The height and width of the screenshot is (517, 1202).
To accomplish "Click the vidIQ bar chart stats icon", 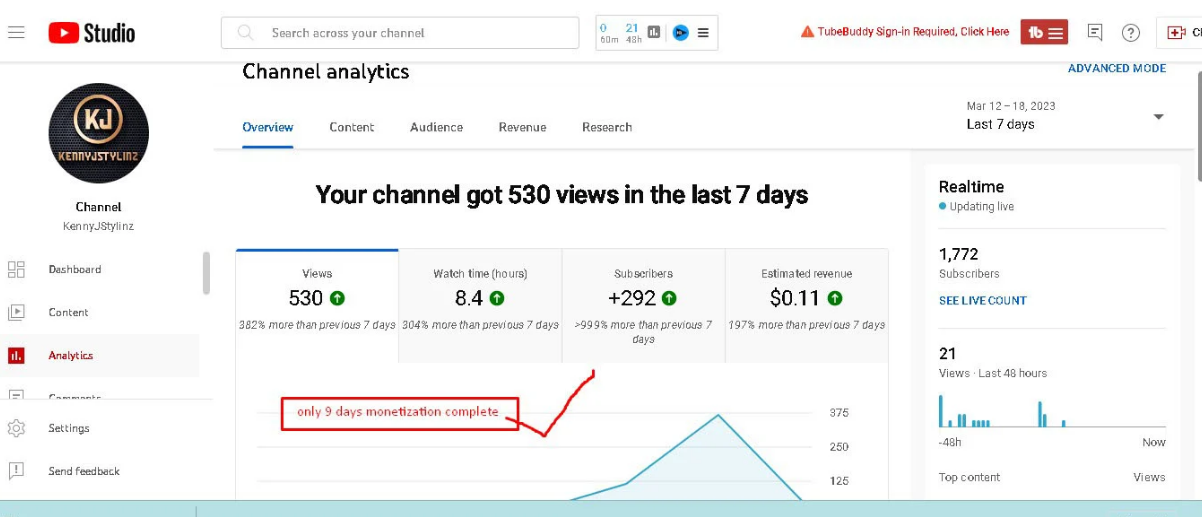I will tap(654, 33).
